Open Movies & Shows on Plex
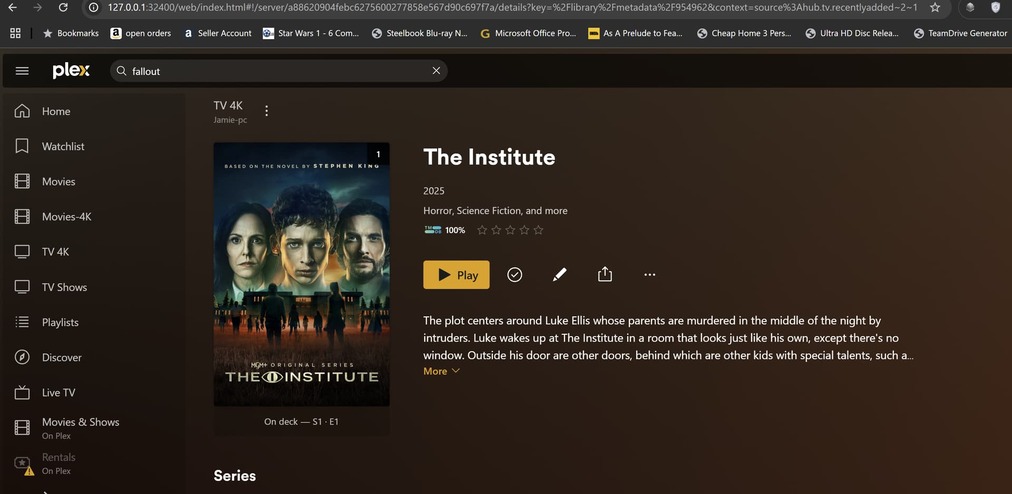Screen dimensions: 1012x494 coord(81,427)
